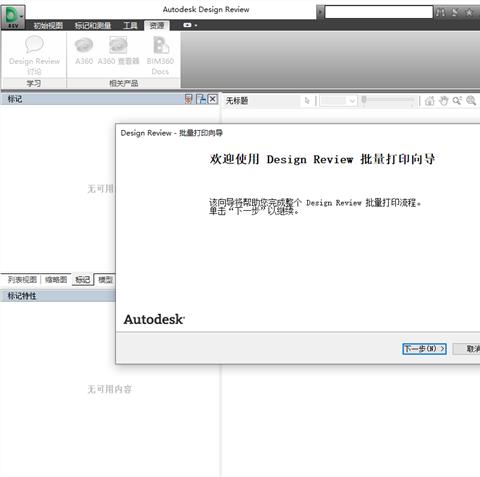Screen dimensions: 480x477
Task: Select the 模型 panel tab
Action: [x=105, y=279]
